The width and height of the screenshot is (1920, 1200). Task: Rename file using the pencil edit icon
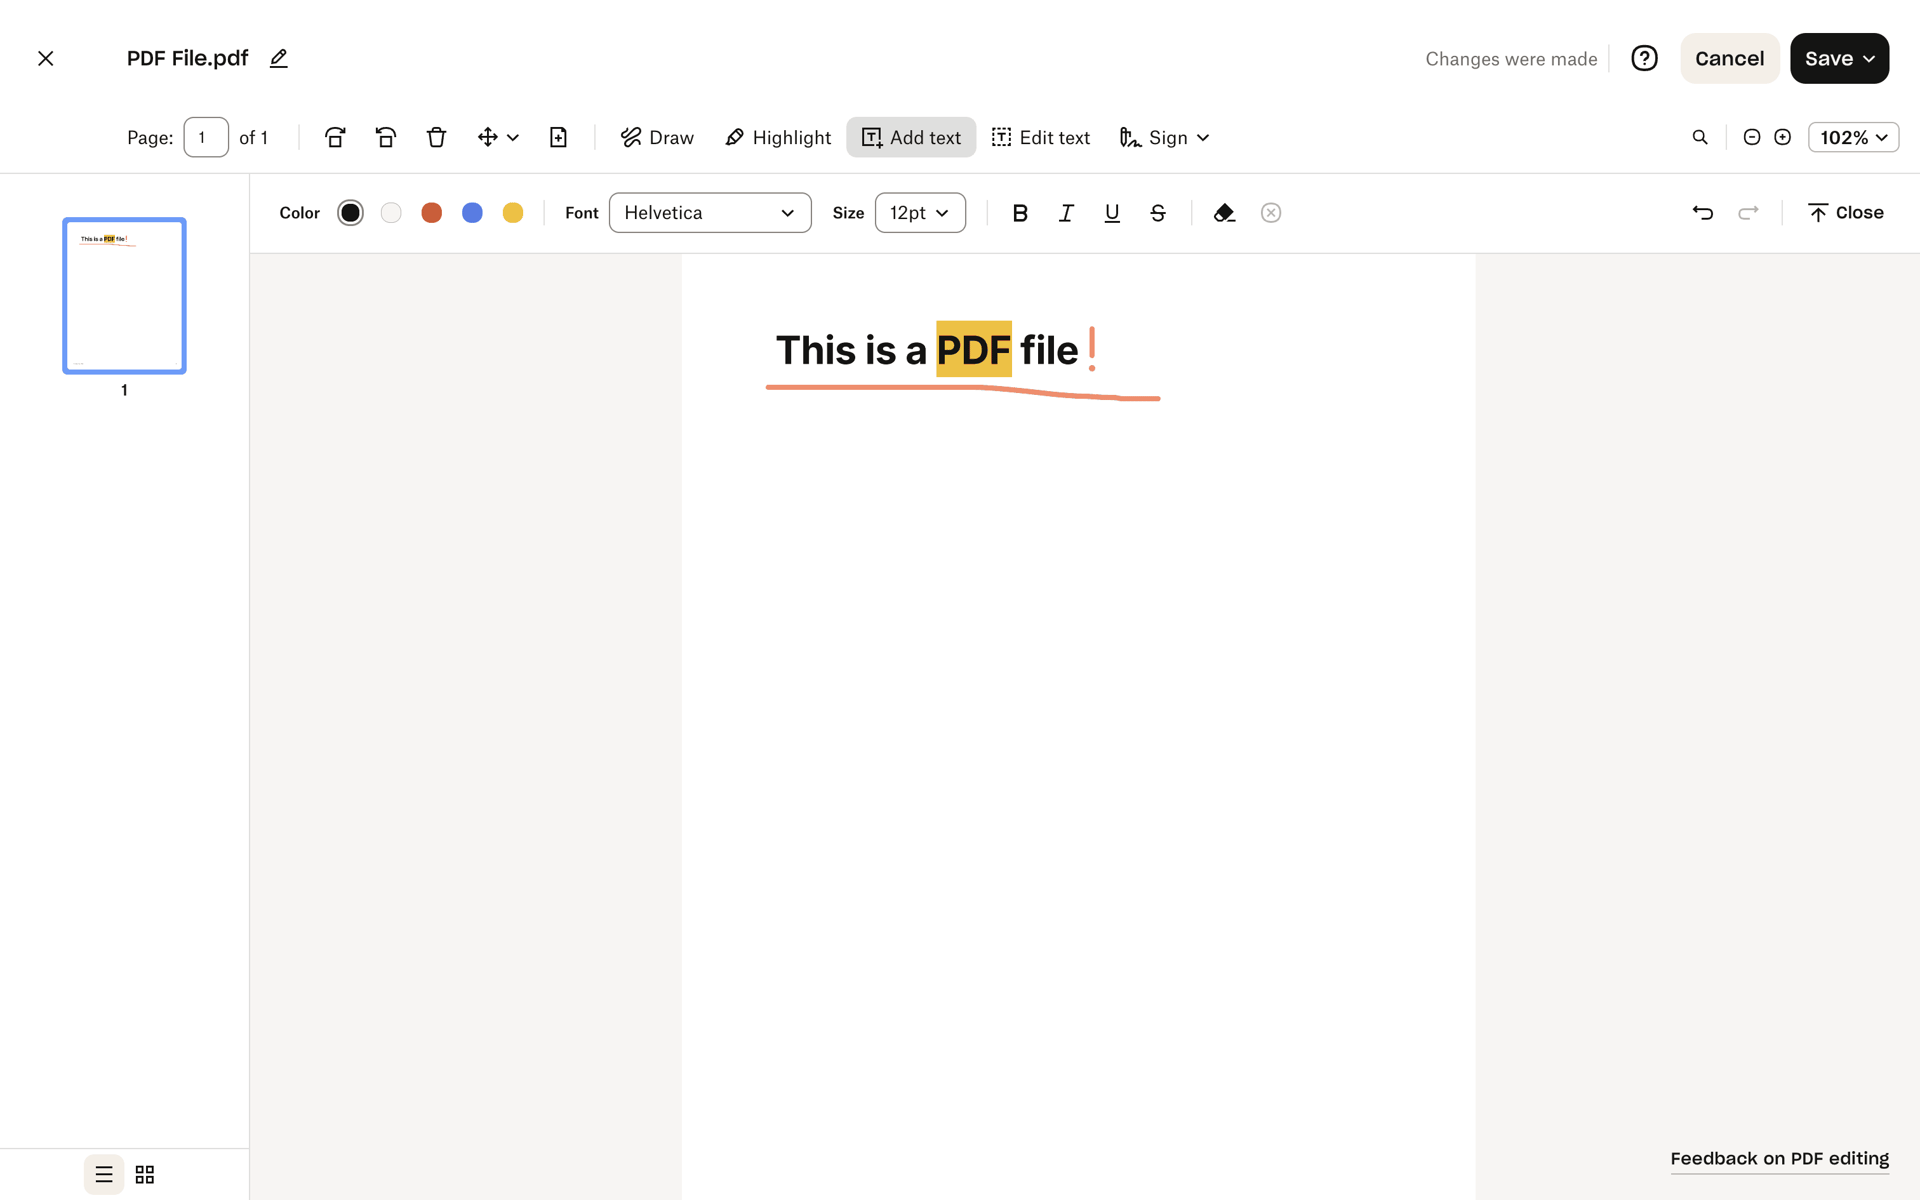point(279,58)
